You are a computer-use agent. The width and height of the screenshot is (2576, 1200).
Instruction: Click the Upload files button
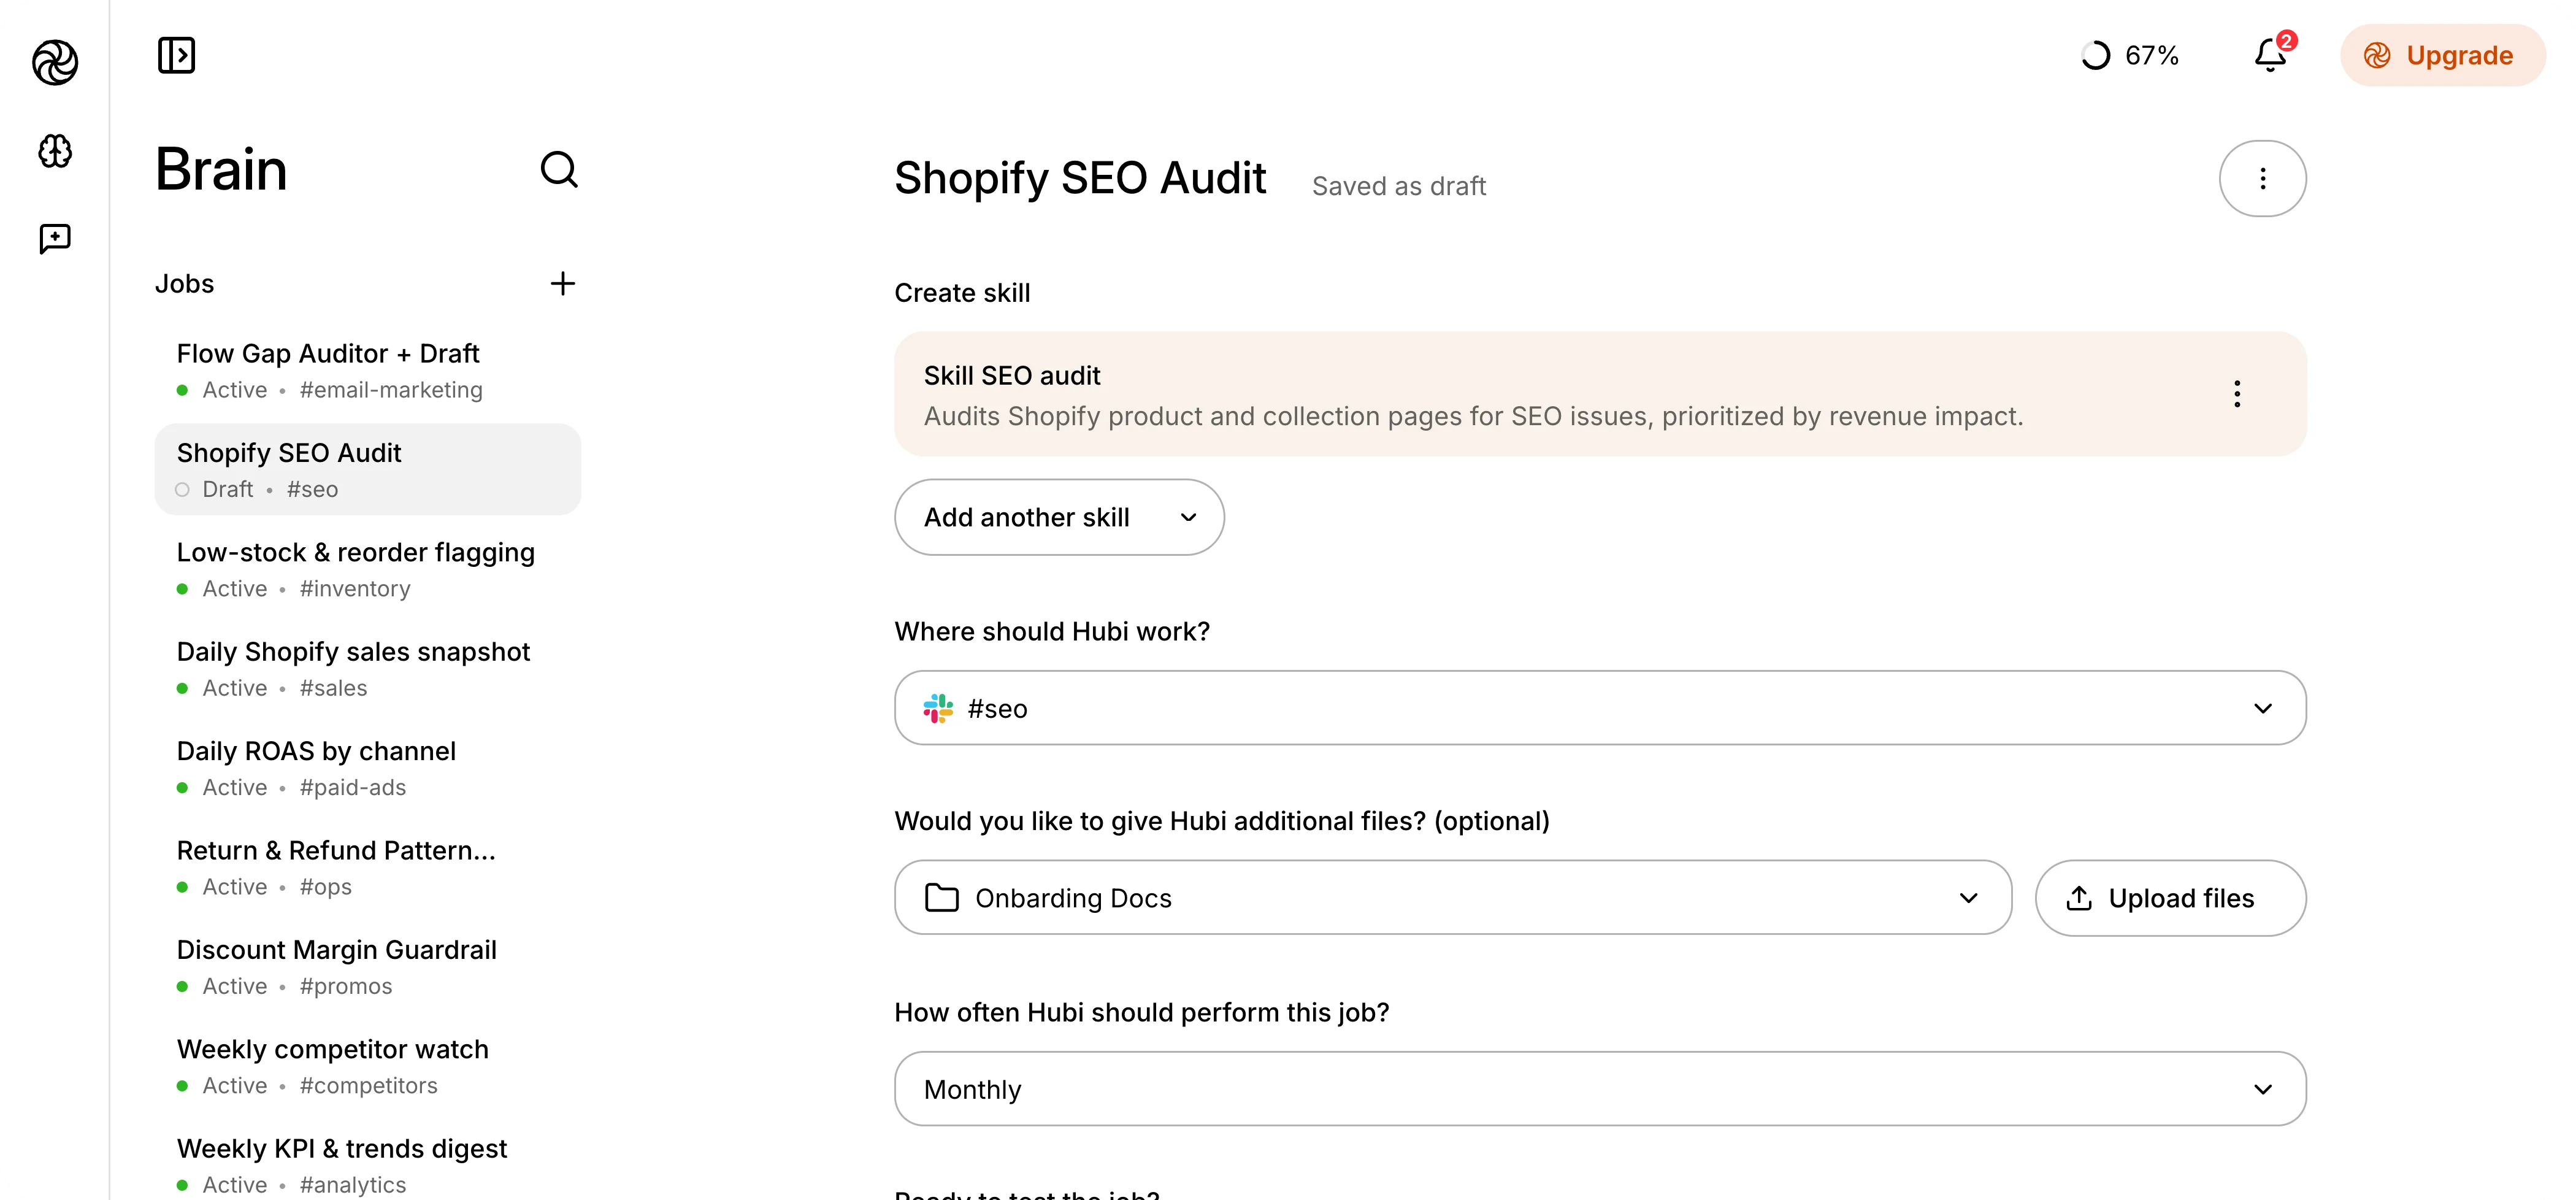coord(2170,898)
